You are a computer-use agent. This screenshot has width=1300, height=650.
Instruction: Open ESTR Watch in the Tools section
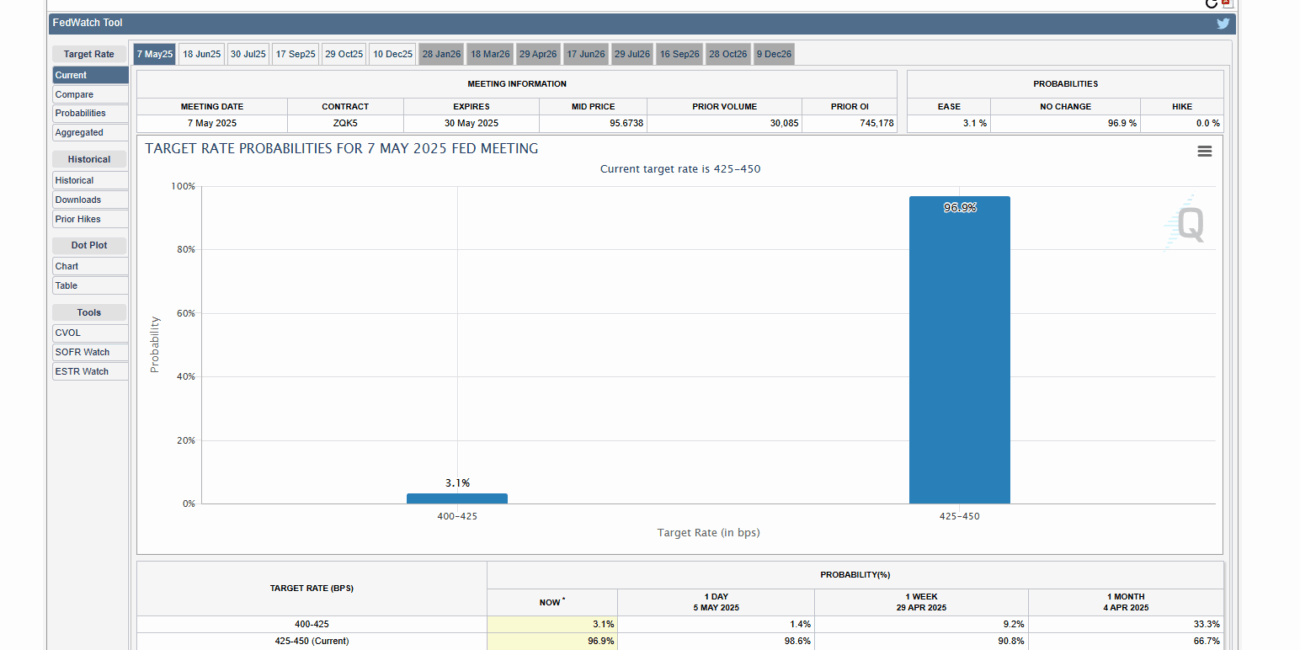coord(90,372)
